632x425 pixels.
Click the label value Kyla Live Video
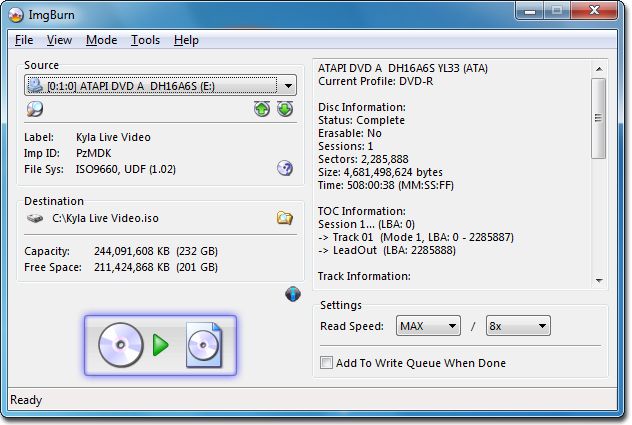[113, 137]
